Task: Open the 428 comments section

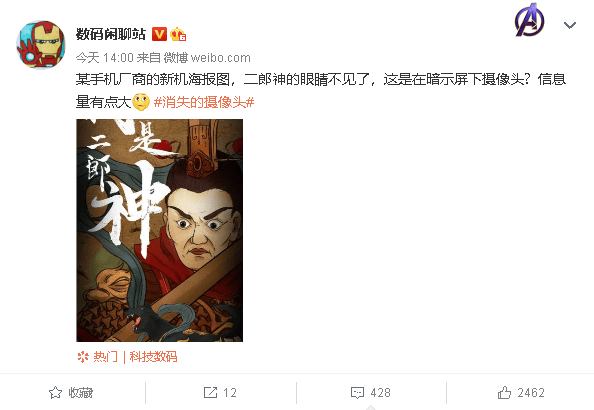Action: 370,393
